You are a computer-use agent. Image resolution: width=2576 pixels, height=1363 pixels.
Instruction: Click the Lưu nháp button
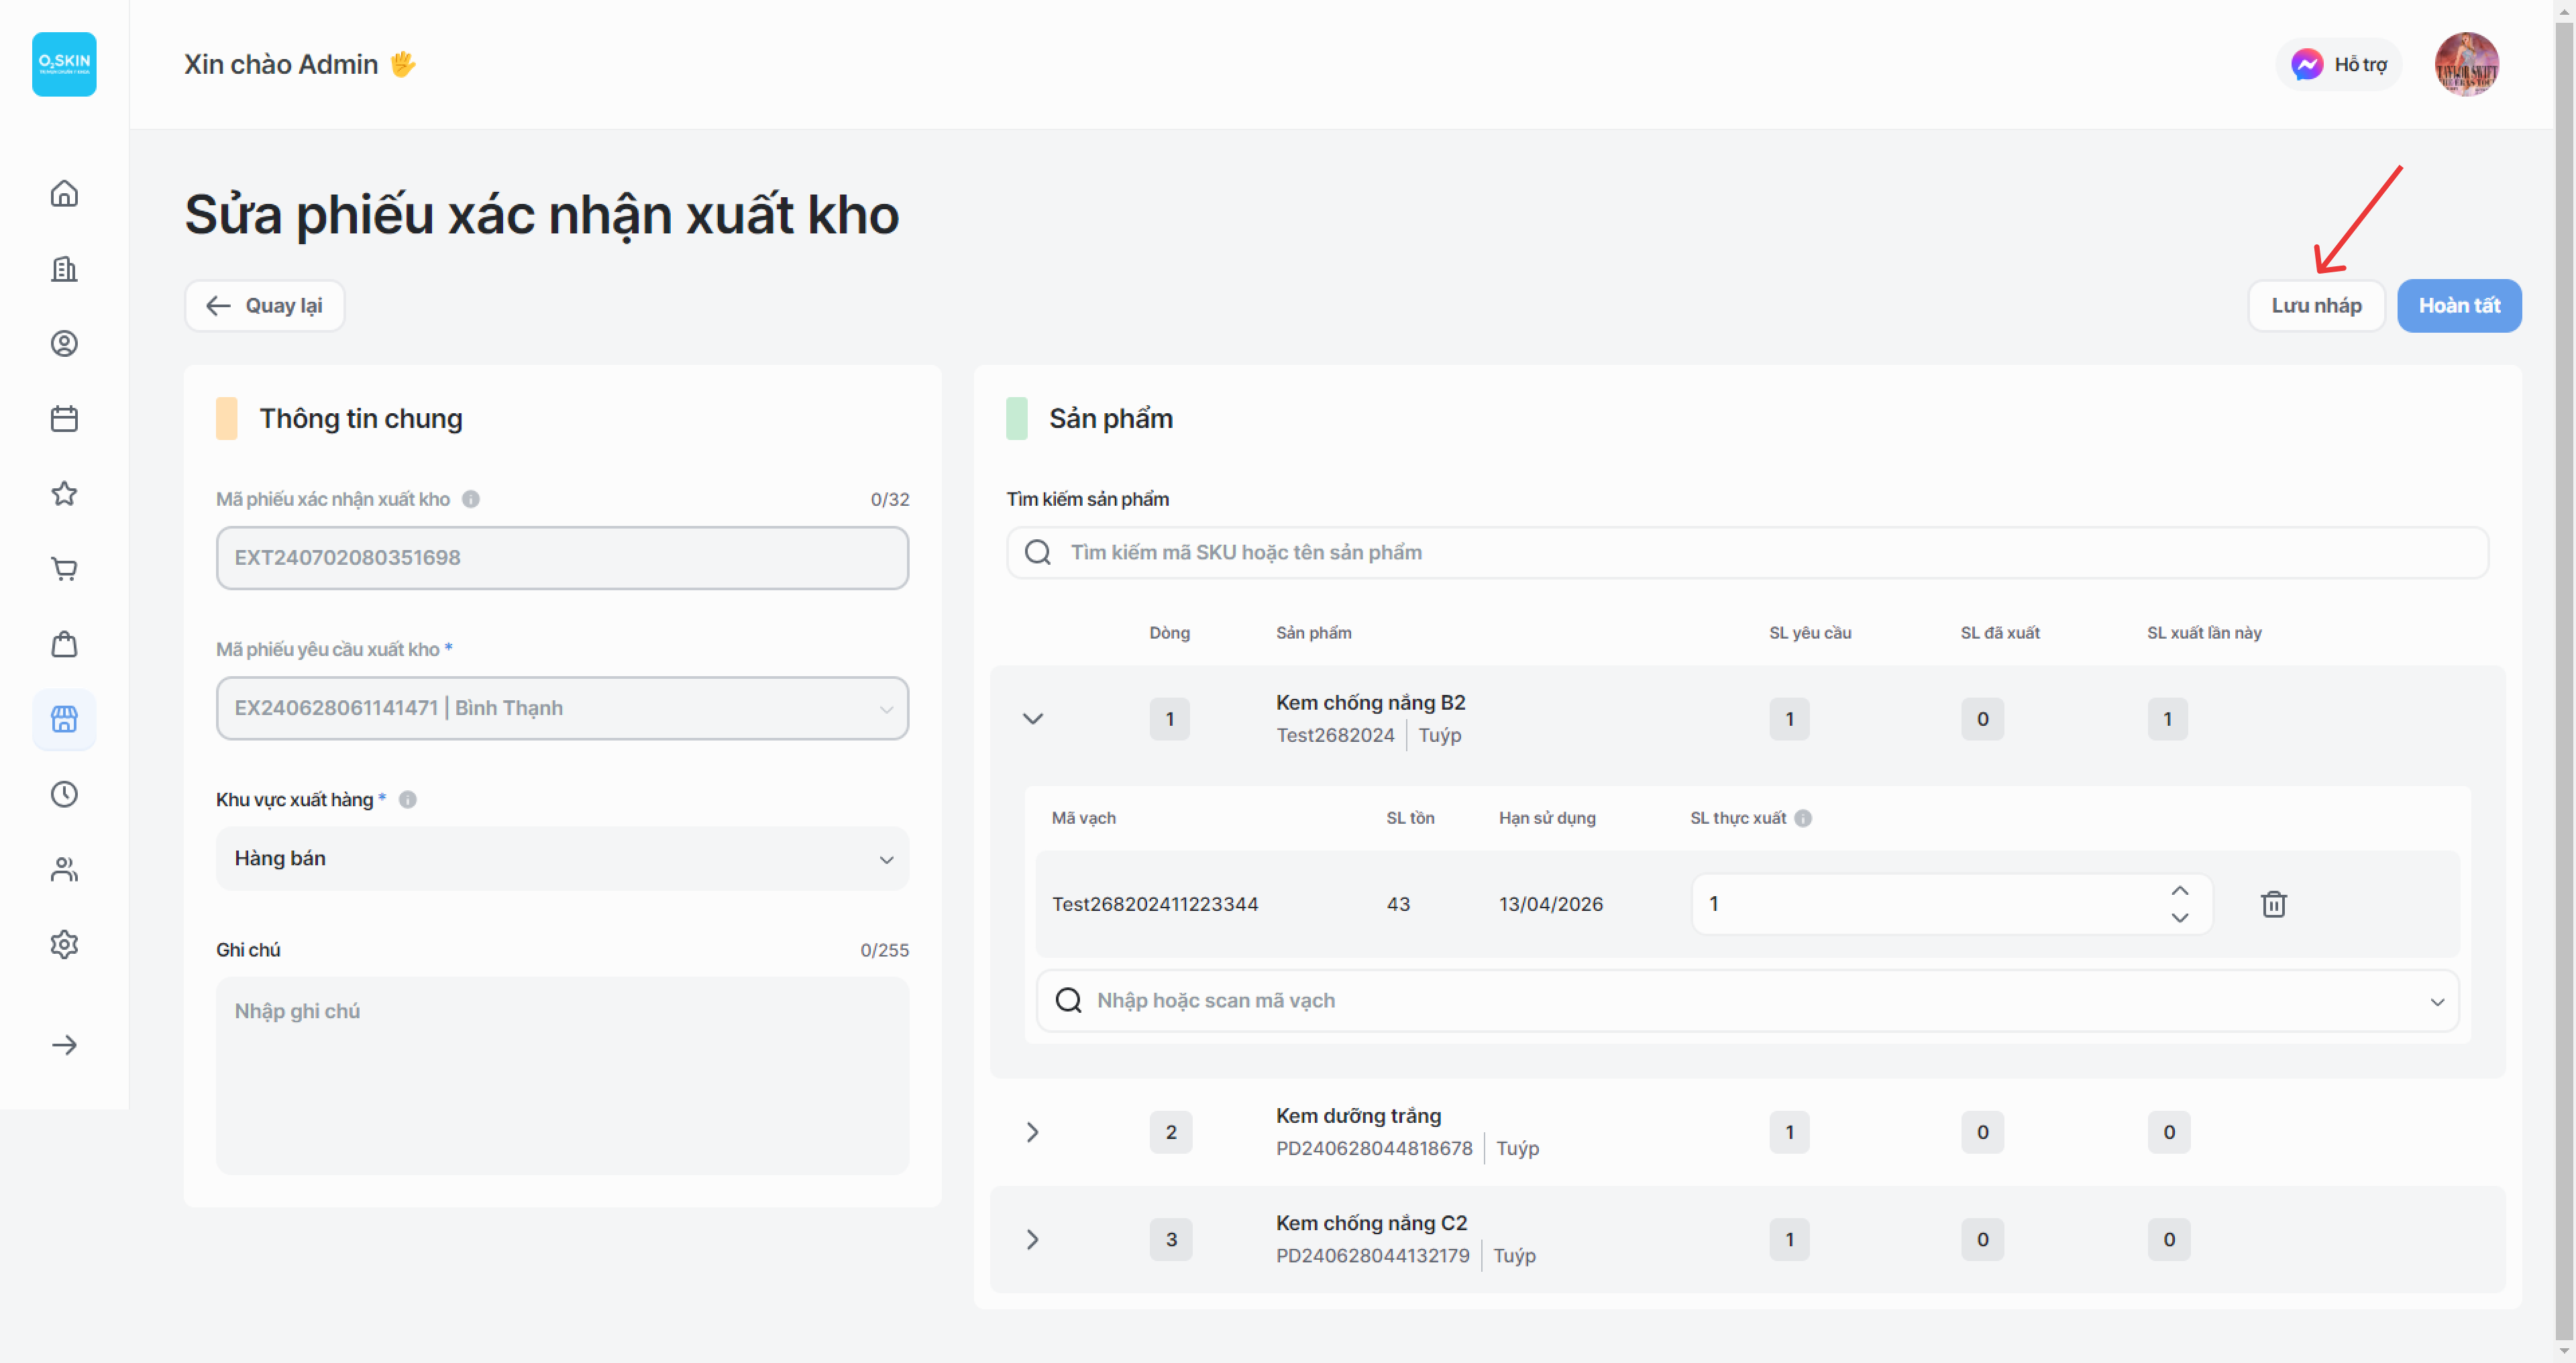coord(2316,306)
